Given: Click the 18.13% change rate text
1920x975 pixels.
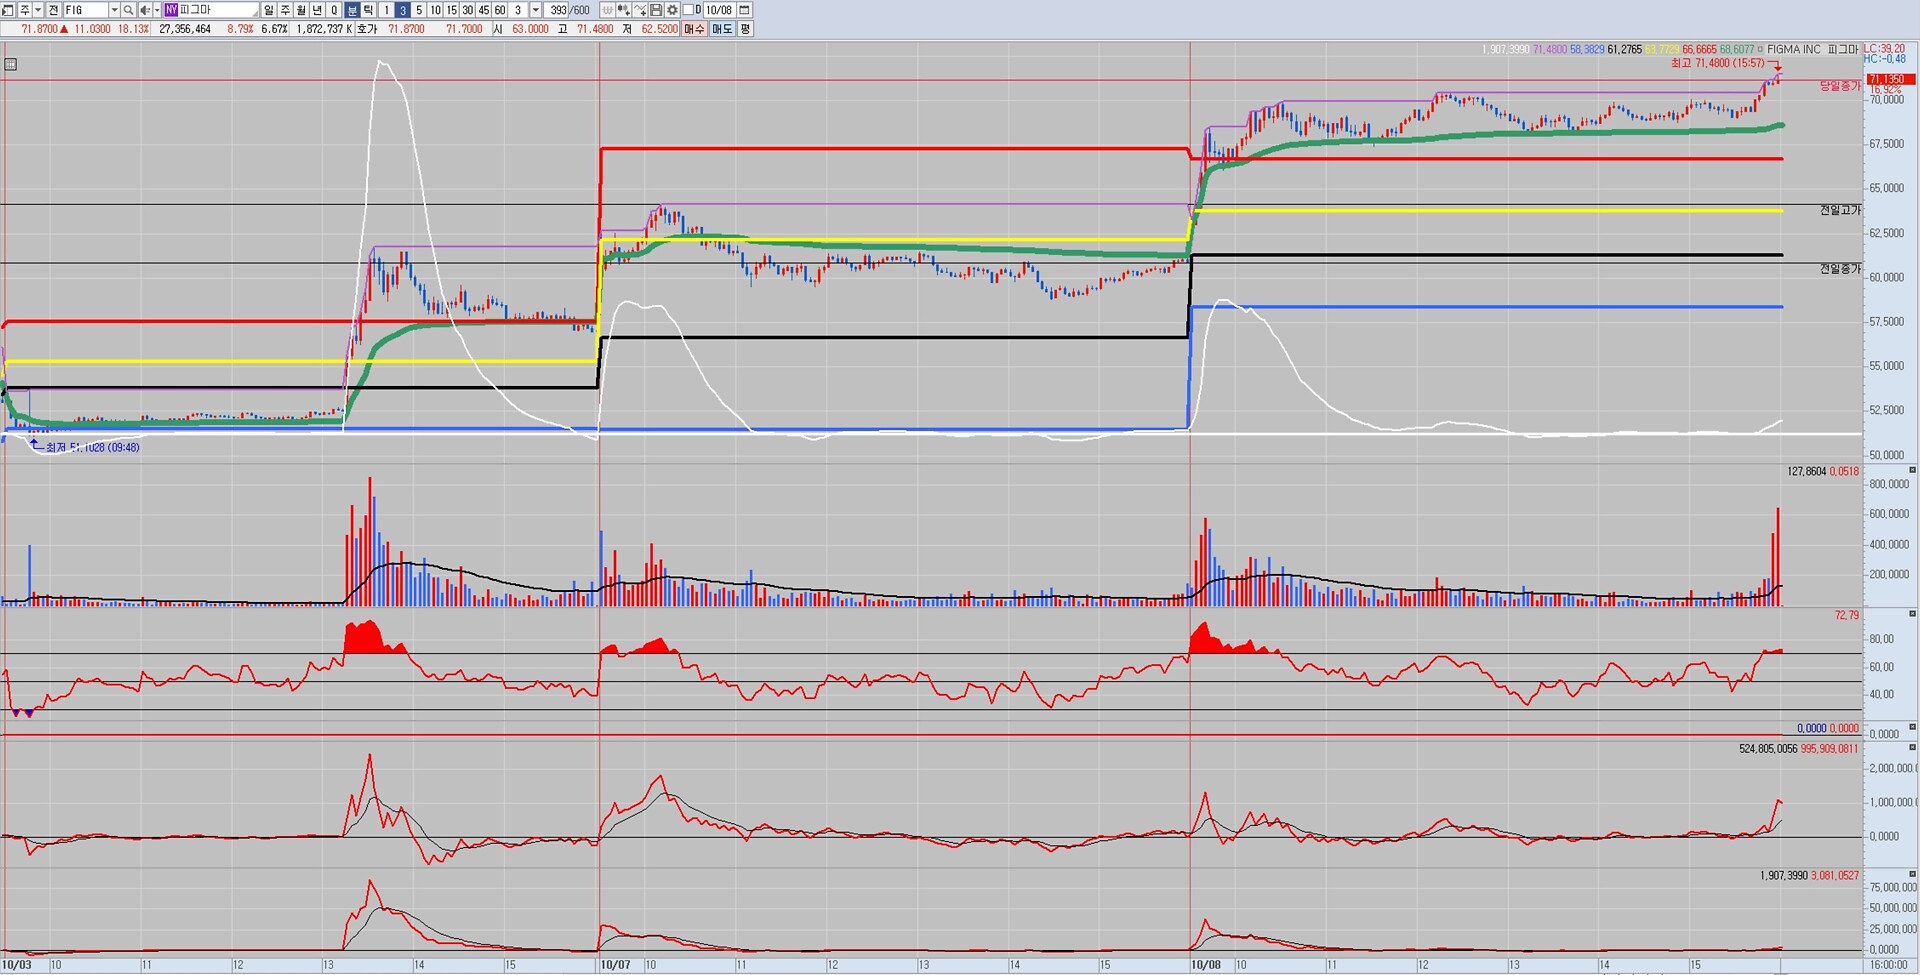Looking at the screenshot, I should (133, 29).
